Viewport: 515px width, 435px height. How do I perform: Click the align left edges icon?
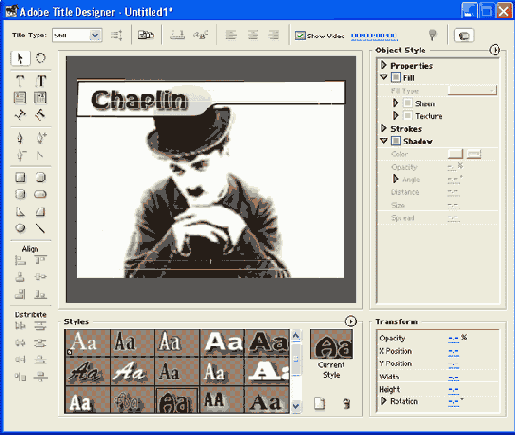coord(20,260)
